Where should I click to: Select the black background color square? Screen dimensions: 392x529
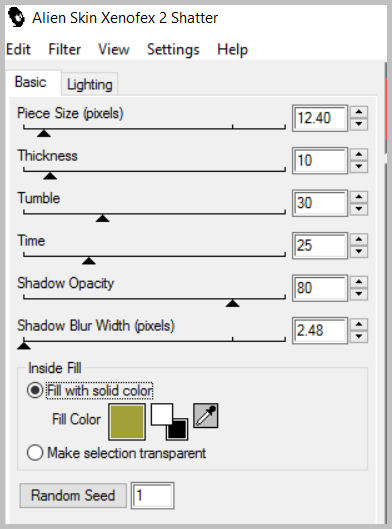[x=177, y=429]
